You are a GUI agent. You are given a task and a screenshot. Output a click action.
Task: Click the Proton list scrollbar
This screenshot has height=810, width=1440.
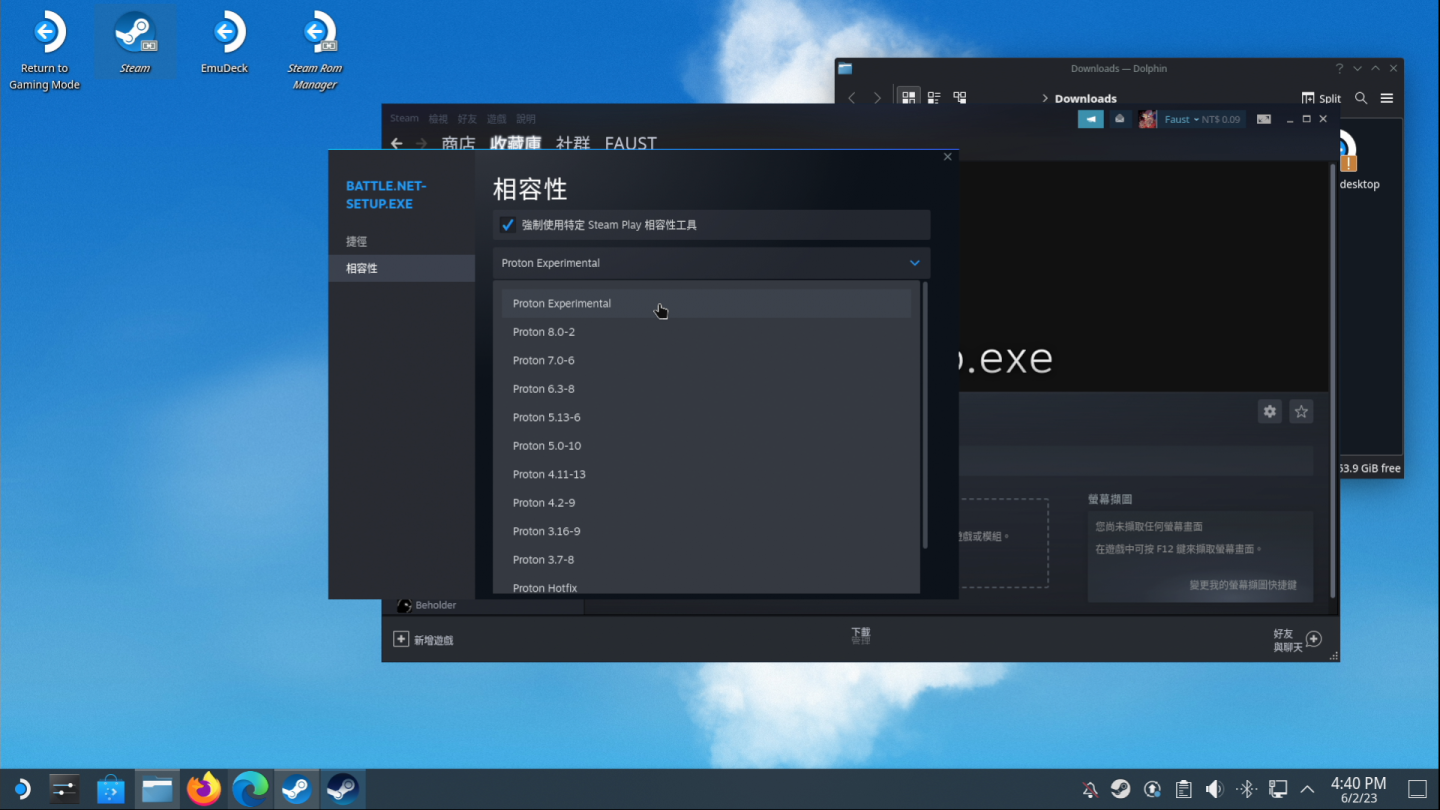coord(925,416)
